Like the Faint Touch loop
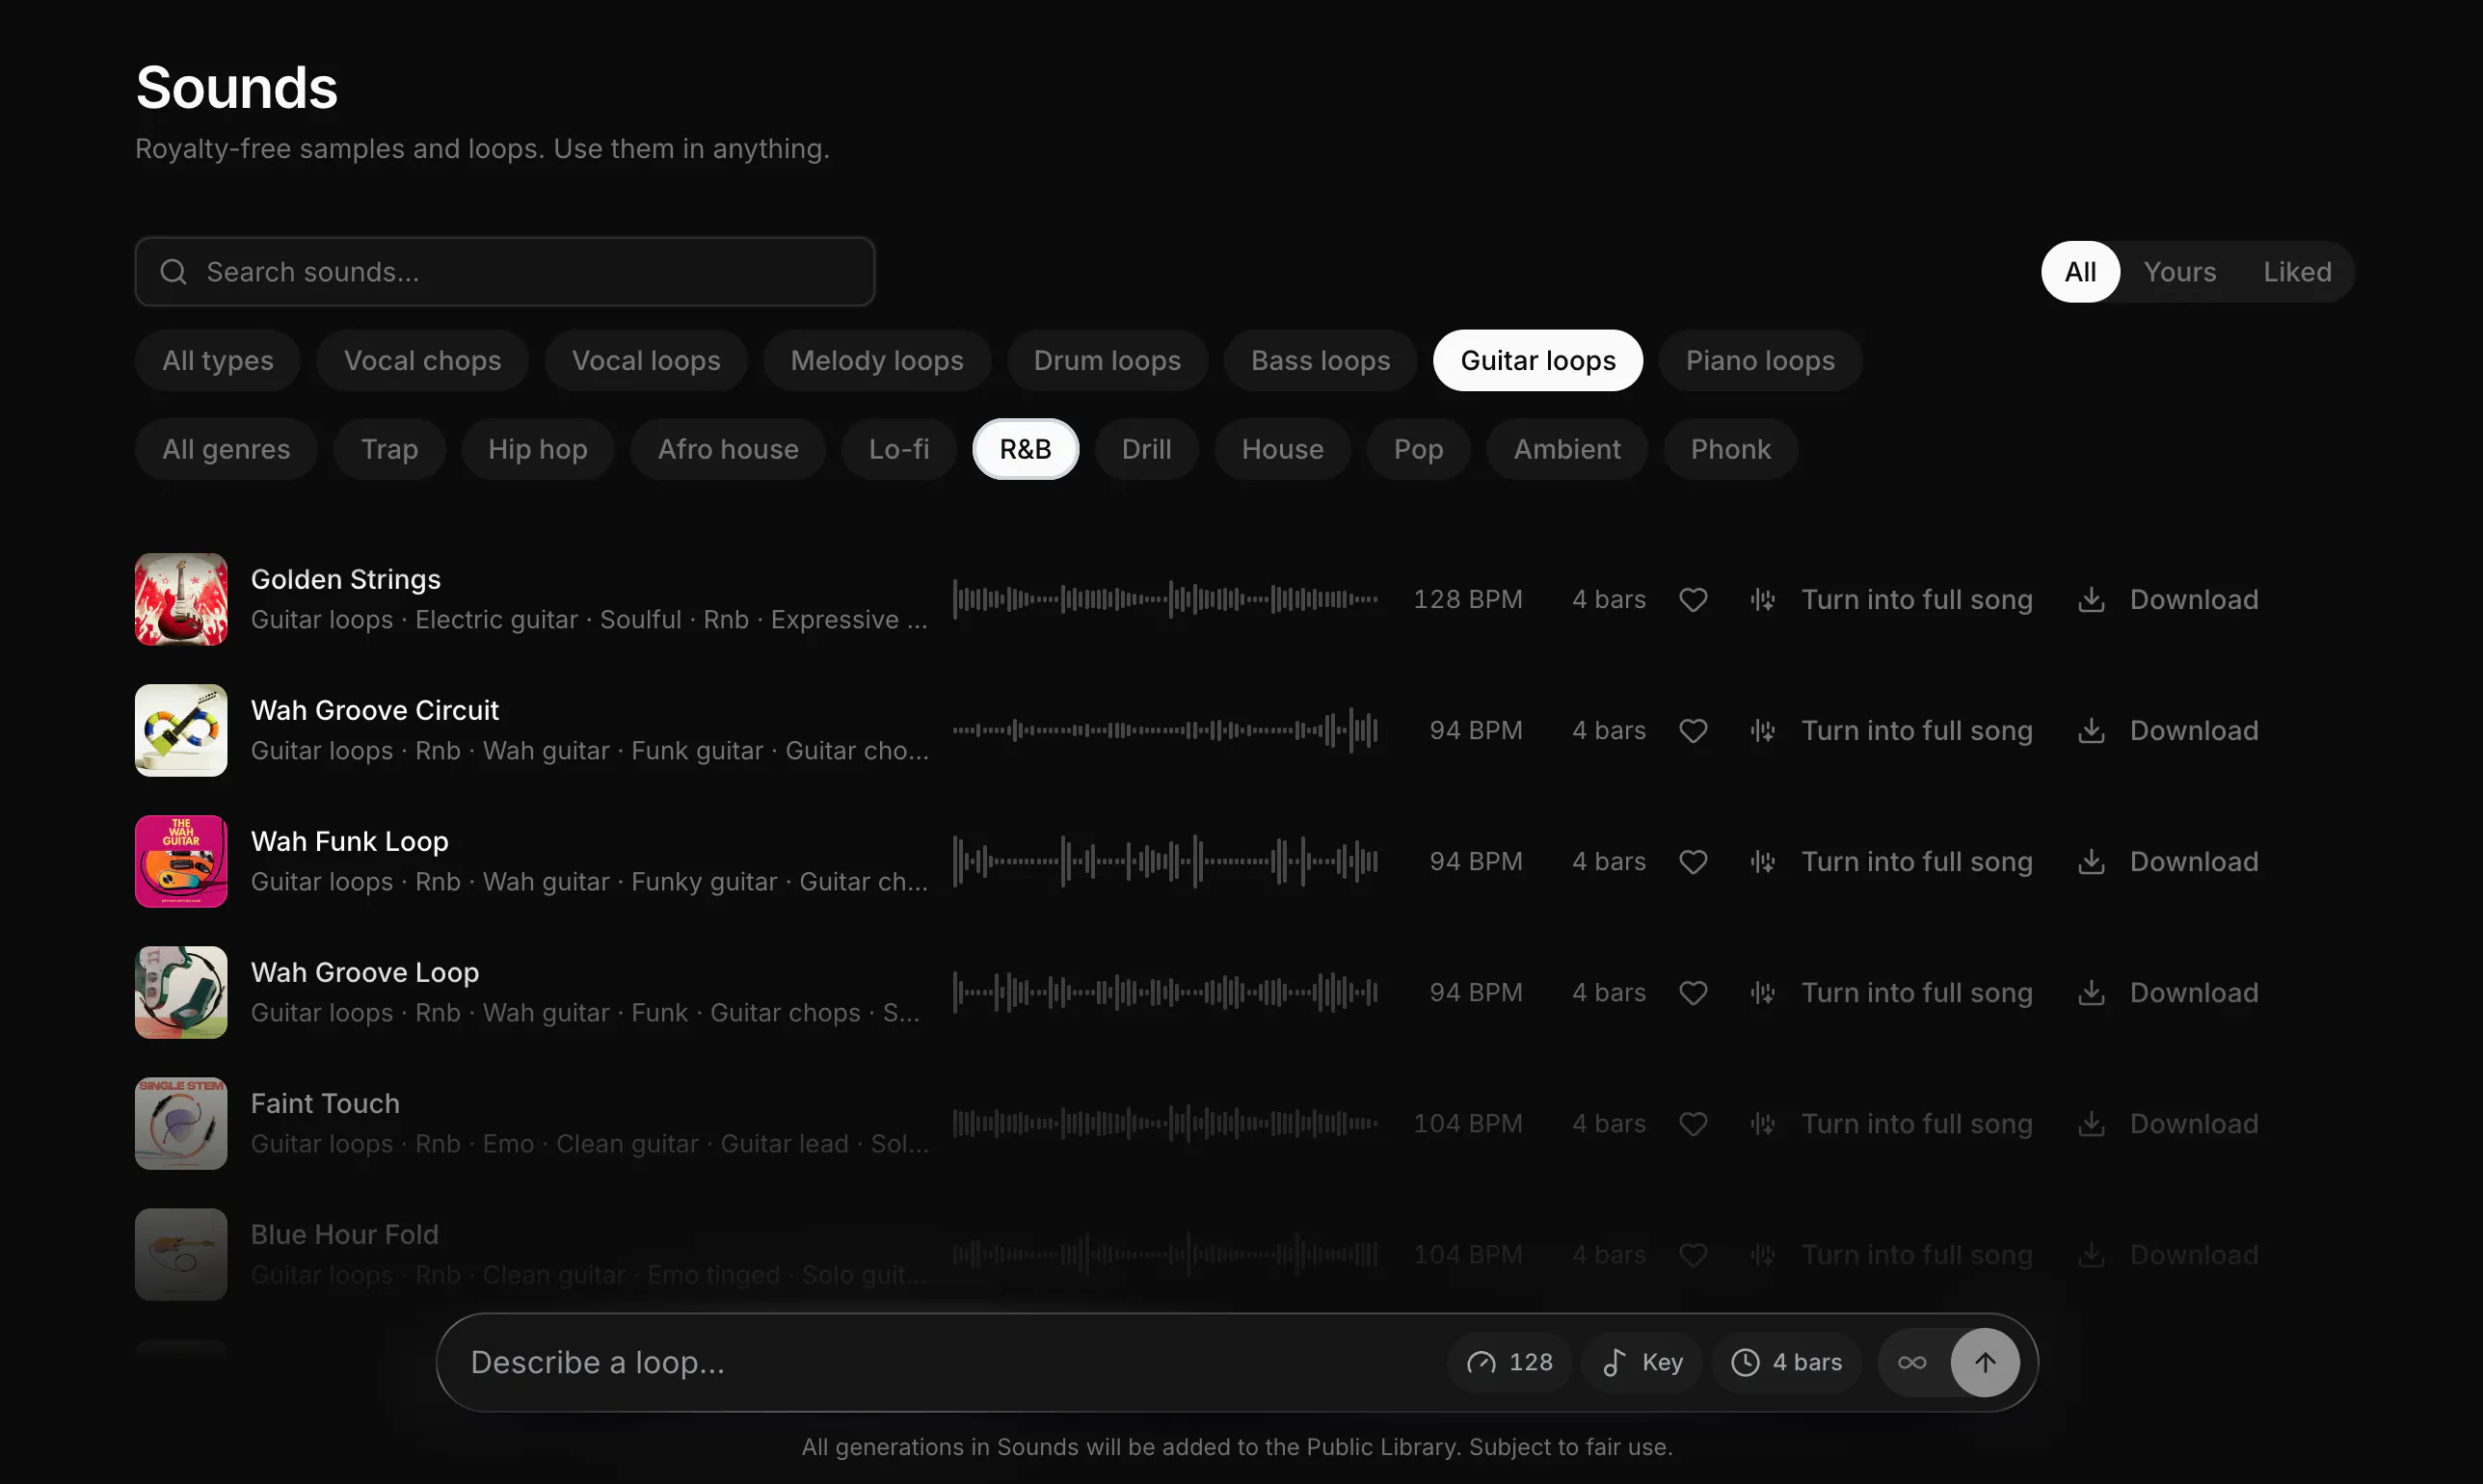Image resolution: width=2483 pixels, height=1484 pixels. click(x=1693, y=1124)
